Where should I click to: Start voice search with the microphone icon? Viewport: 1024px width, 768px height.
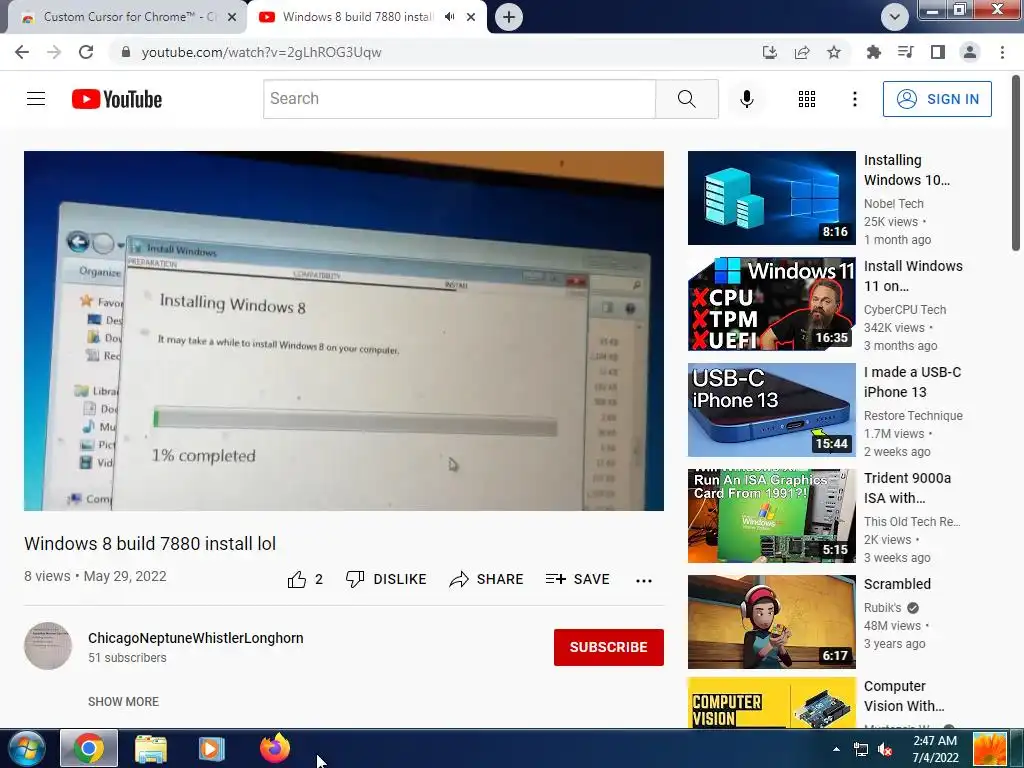tap(746, 99)
